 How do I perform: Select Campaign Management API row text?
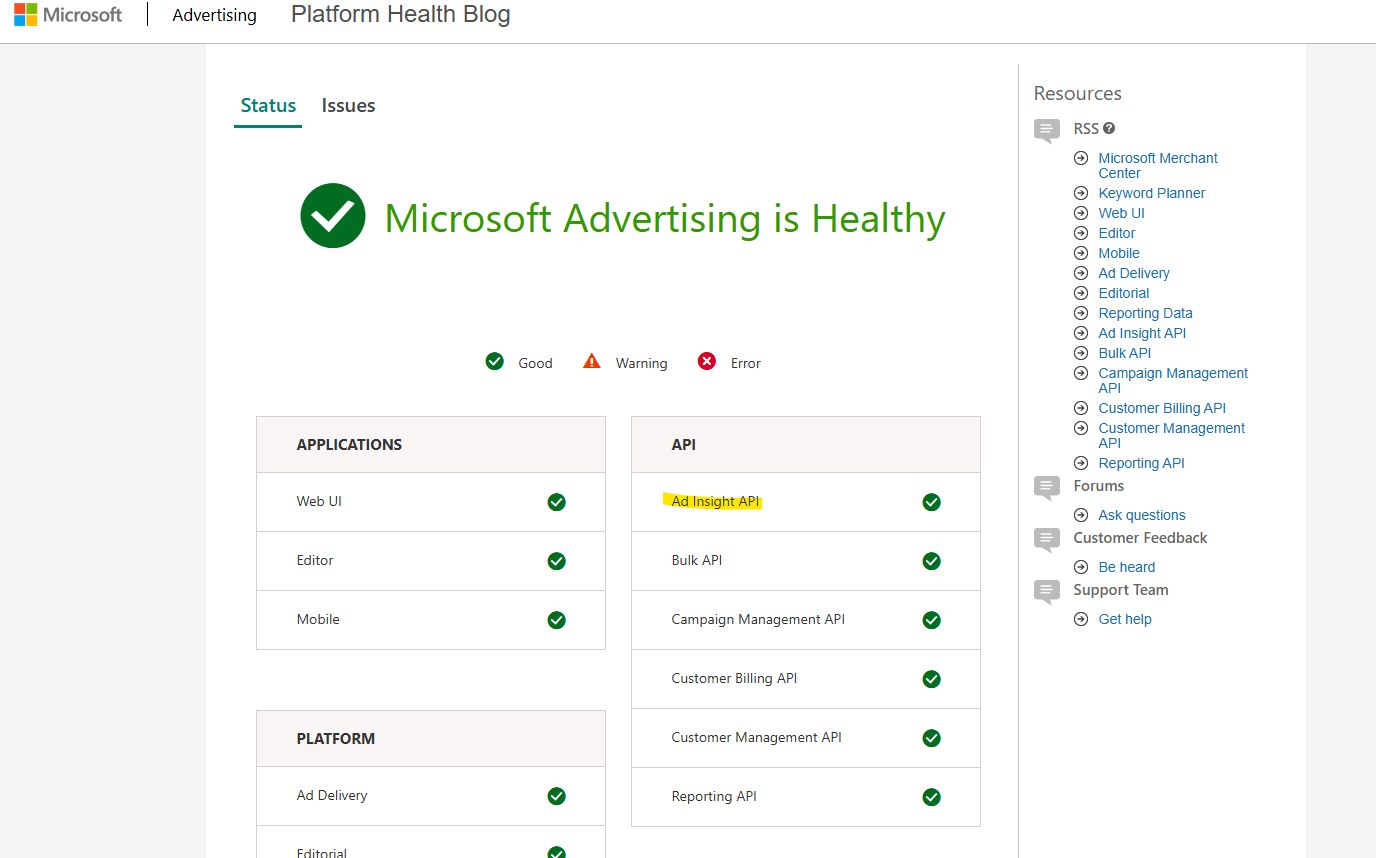[758, 619]
